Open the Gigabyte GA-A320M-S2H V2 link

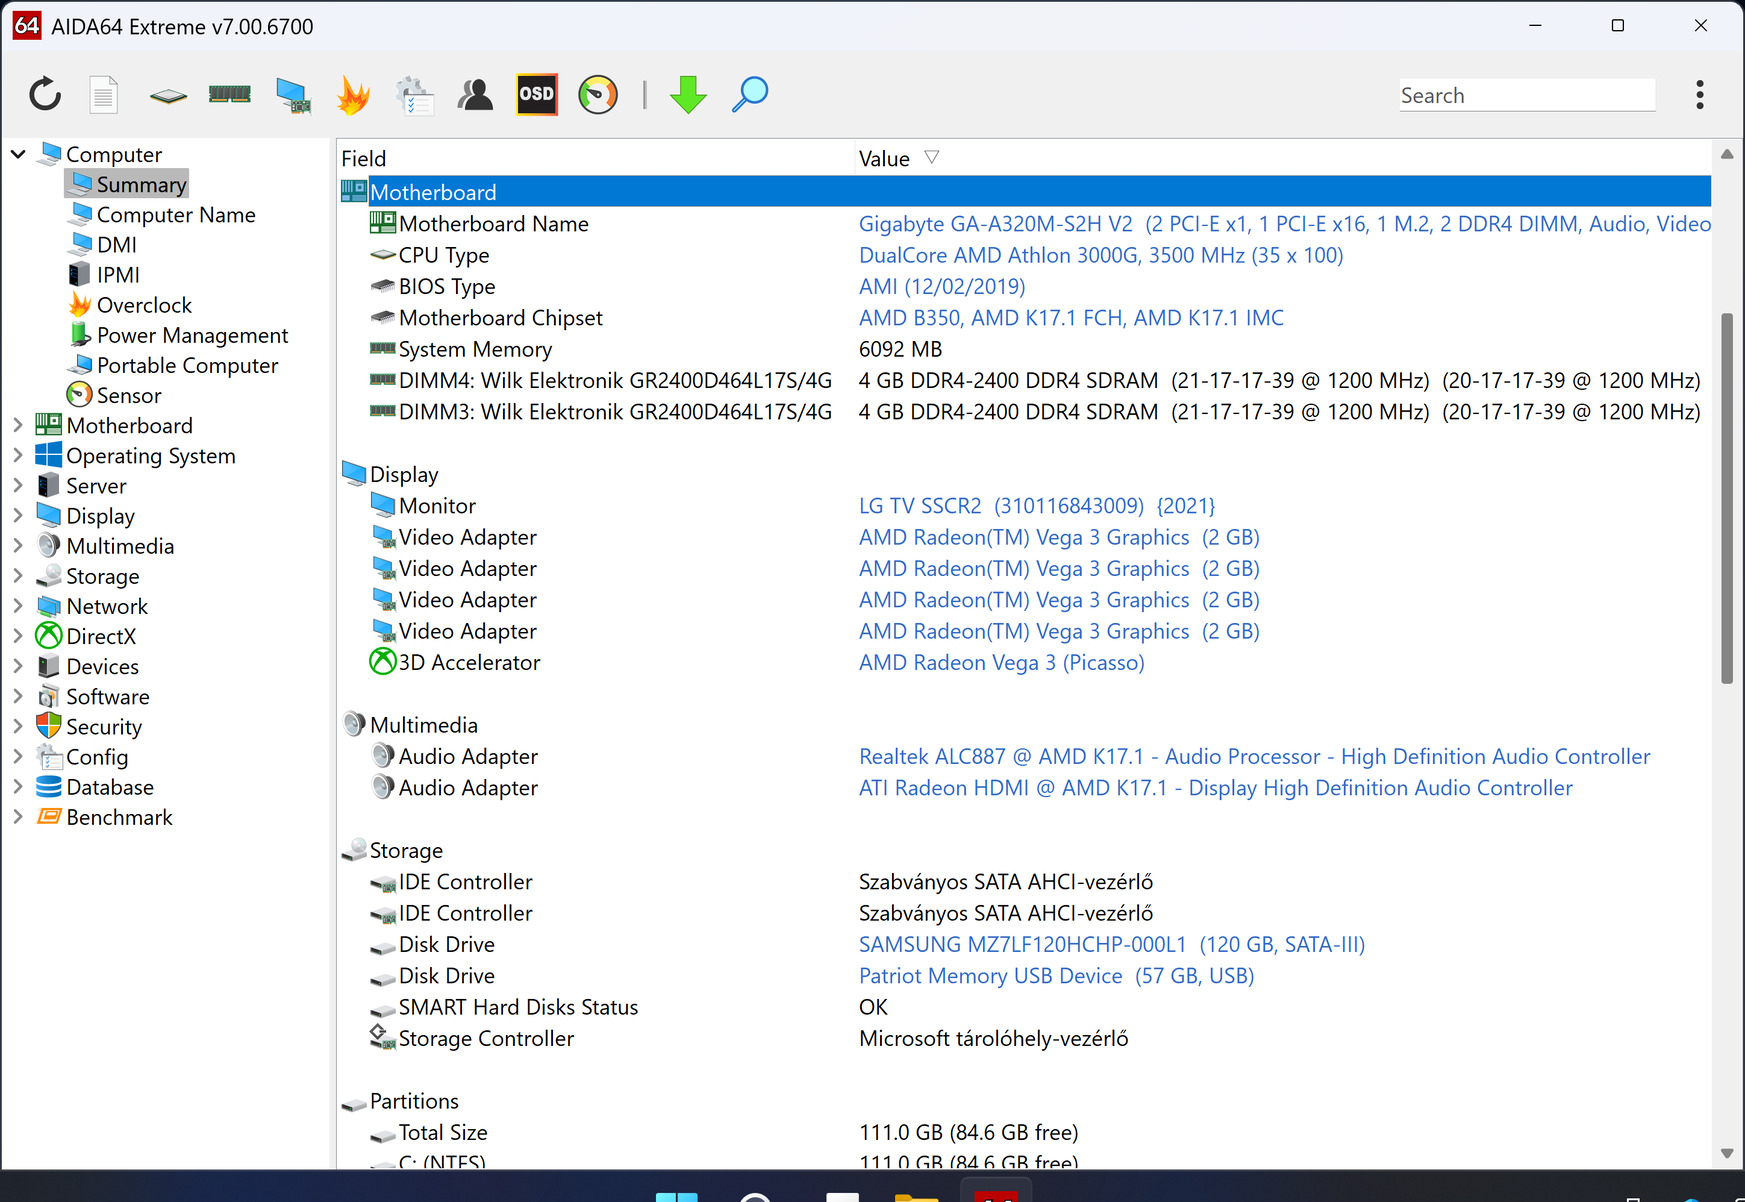(1284, 223)
